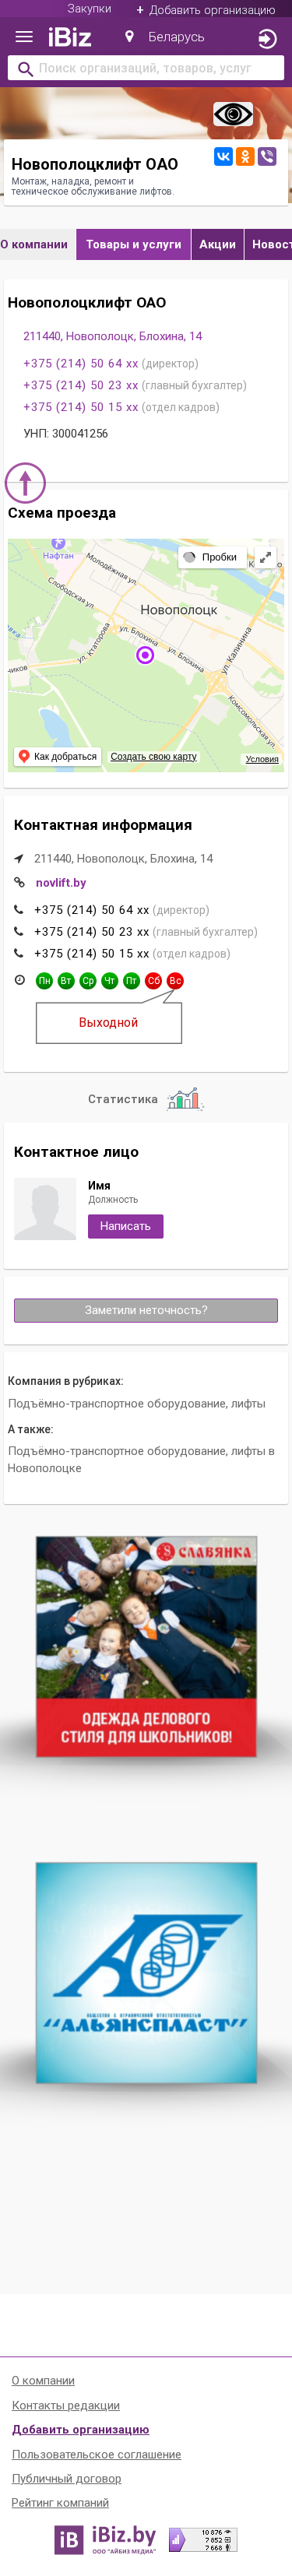Open the Как добраться route option
This screenshot has height=2576, width=292.
58,757
